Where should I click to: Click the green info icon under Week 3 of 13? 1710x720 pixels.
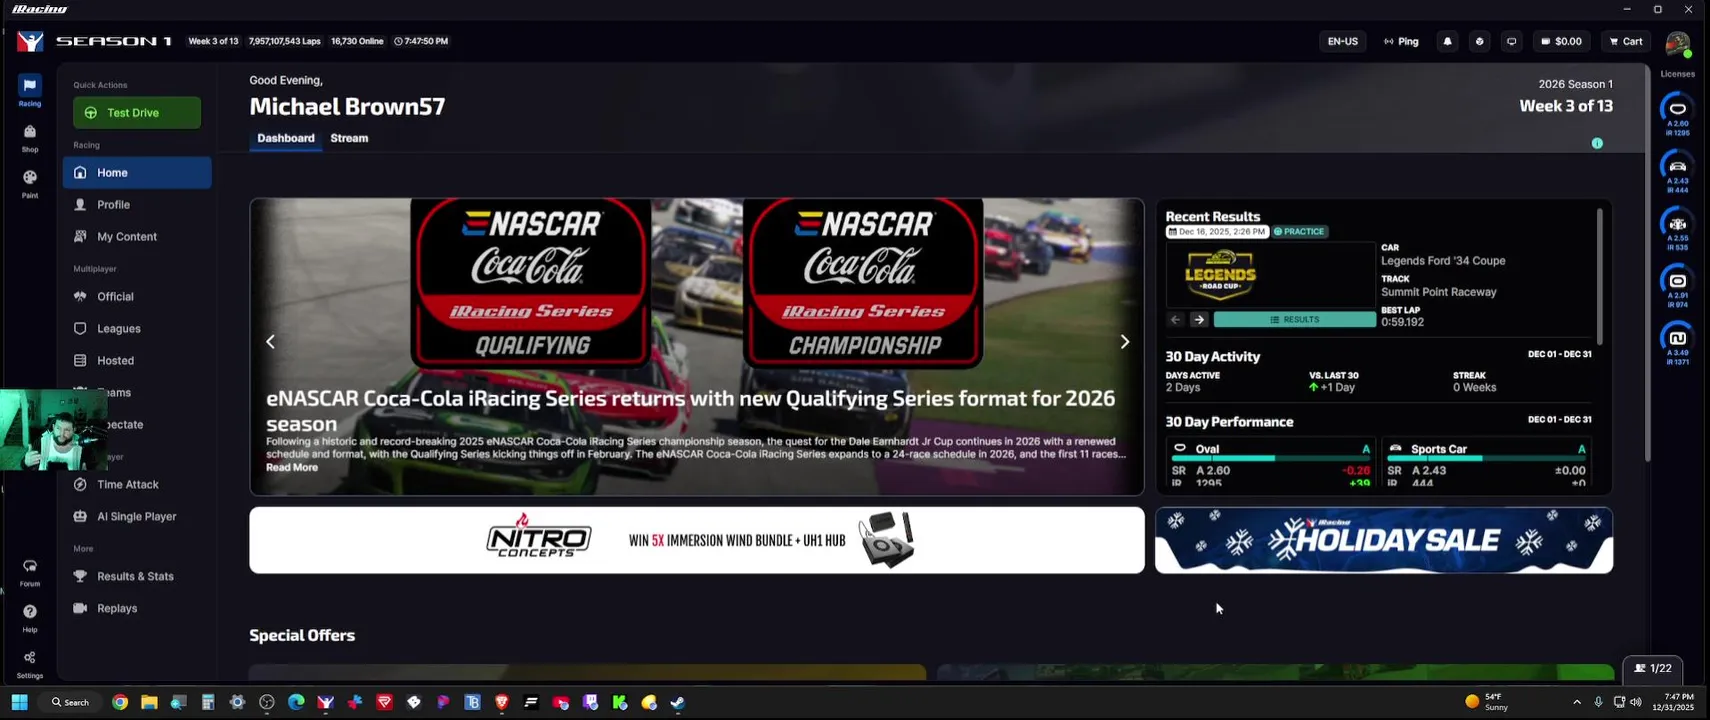1597,143
